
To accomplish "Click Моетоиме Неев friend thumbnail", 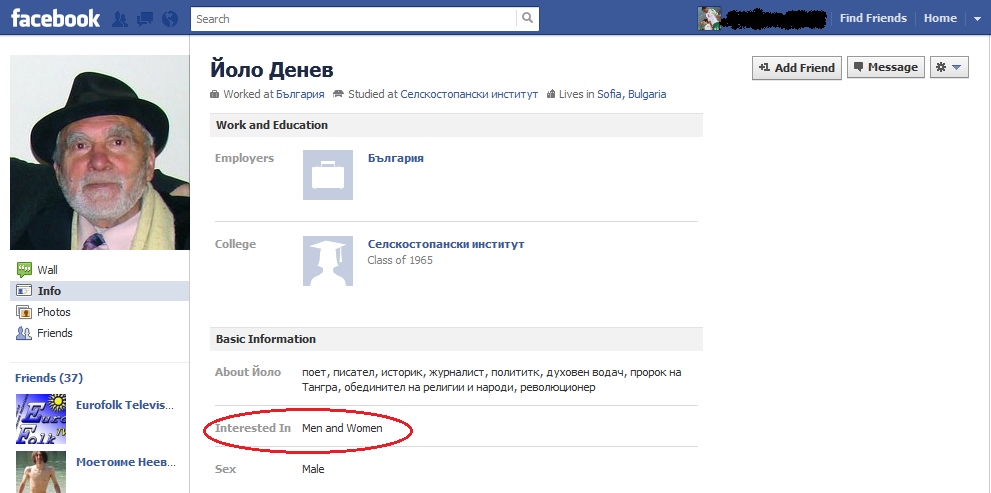I will tap(41, 472).
